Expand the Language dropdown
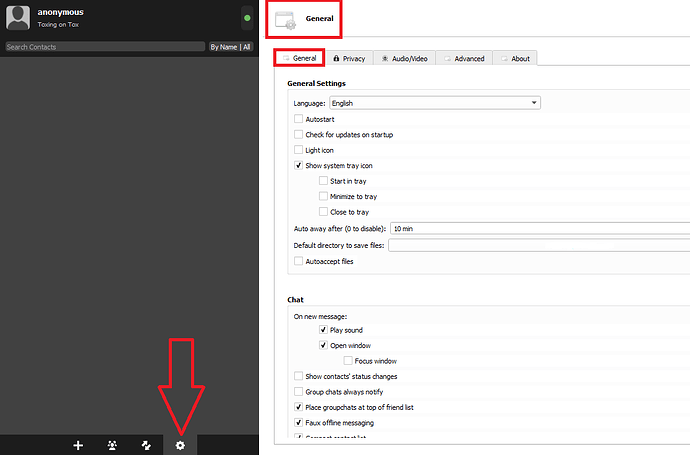Image resolution: width=690 pixels, height=455 pixels. pos(435,103)
